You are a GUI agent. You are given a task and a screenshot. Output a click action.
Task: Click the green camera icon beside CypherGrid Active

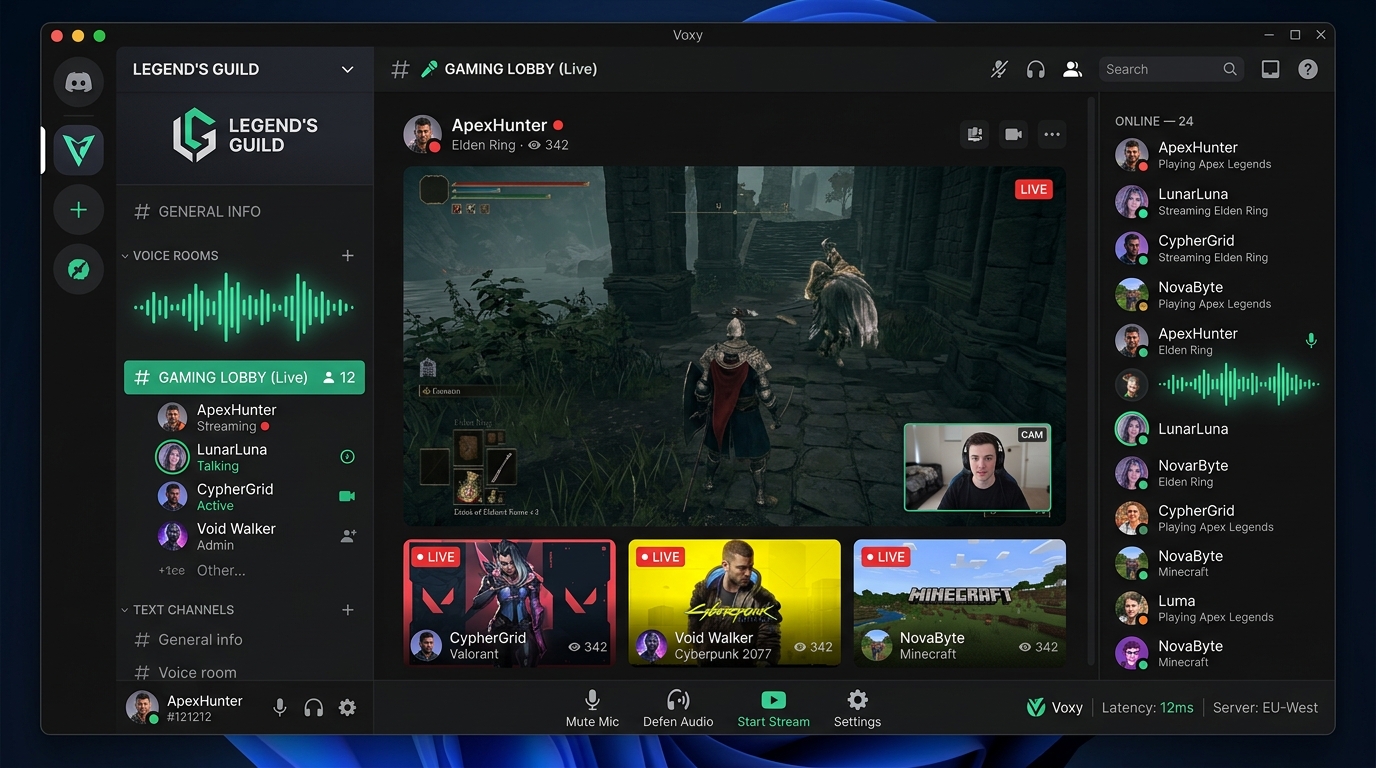(x=347, y=496)
